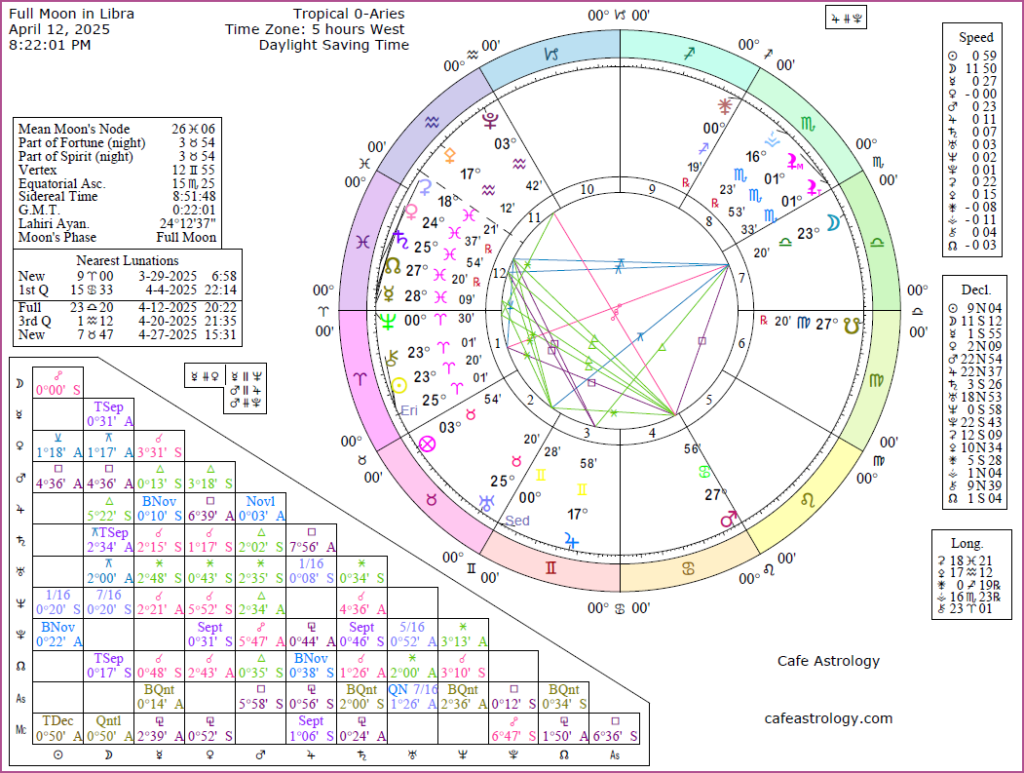
Task: Select the Chiron glyph at 23° Aries
Action: tap(392, 357)
